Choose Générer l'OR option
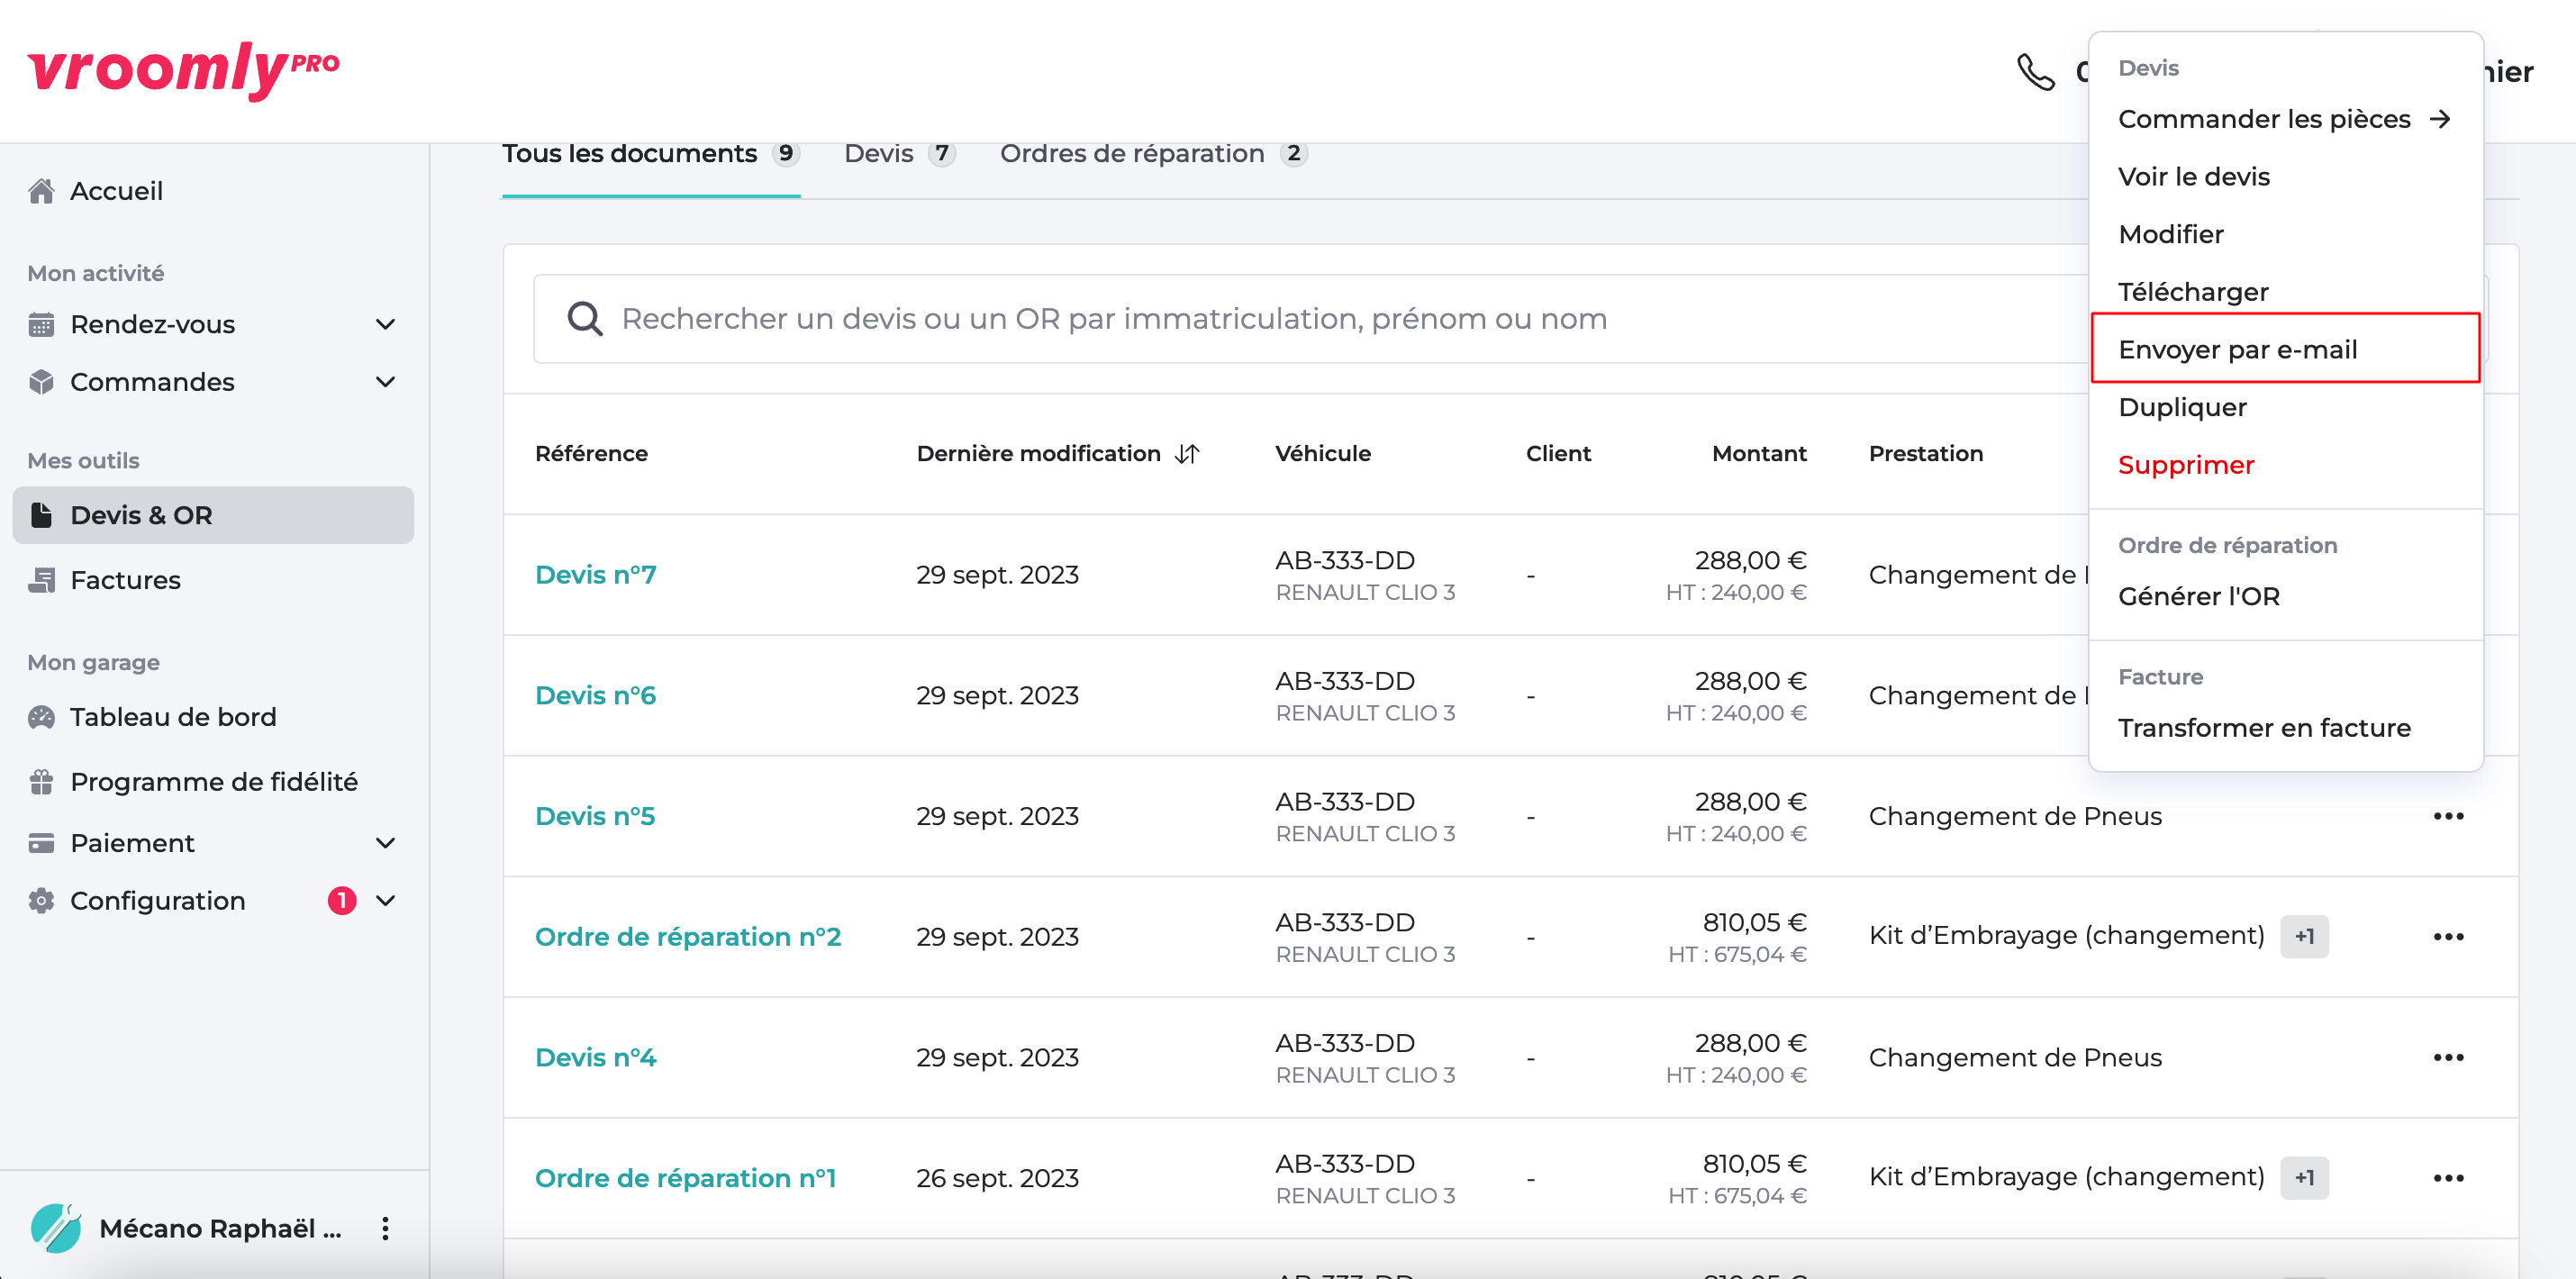2576x1279 pixels. coord(2199,597)
